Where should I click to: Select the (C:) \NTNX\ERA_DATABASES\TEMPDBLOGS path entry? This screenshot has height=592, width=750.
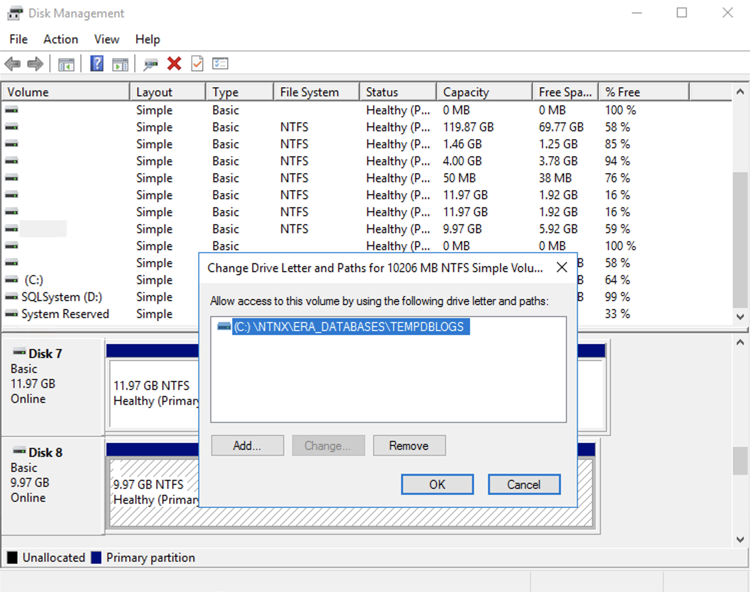point(351,327)
